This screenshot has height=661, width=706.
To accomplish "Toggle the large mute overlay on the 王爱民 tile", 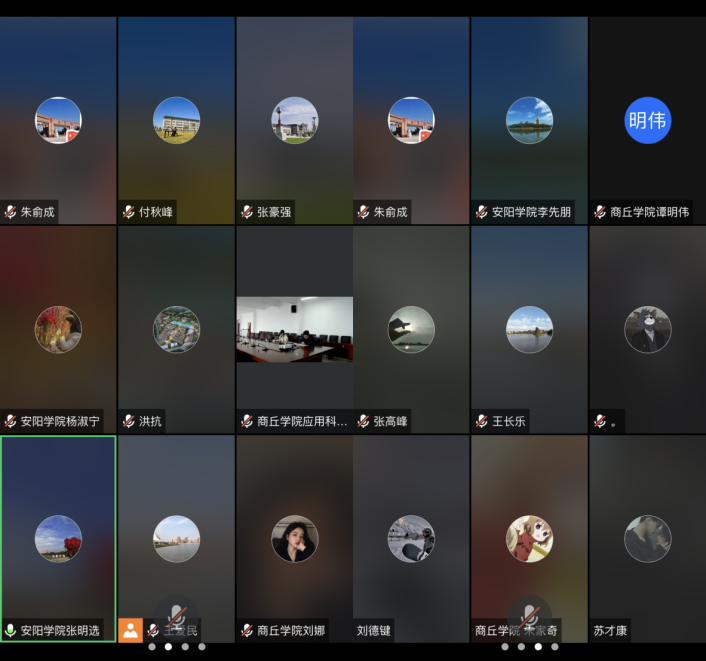I will (176, 615).
